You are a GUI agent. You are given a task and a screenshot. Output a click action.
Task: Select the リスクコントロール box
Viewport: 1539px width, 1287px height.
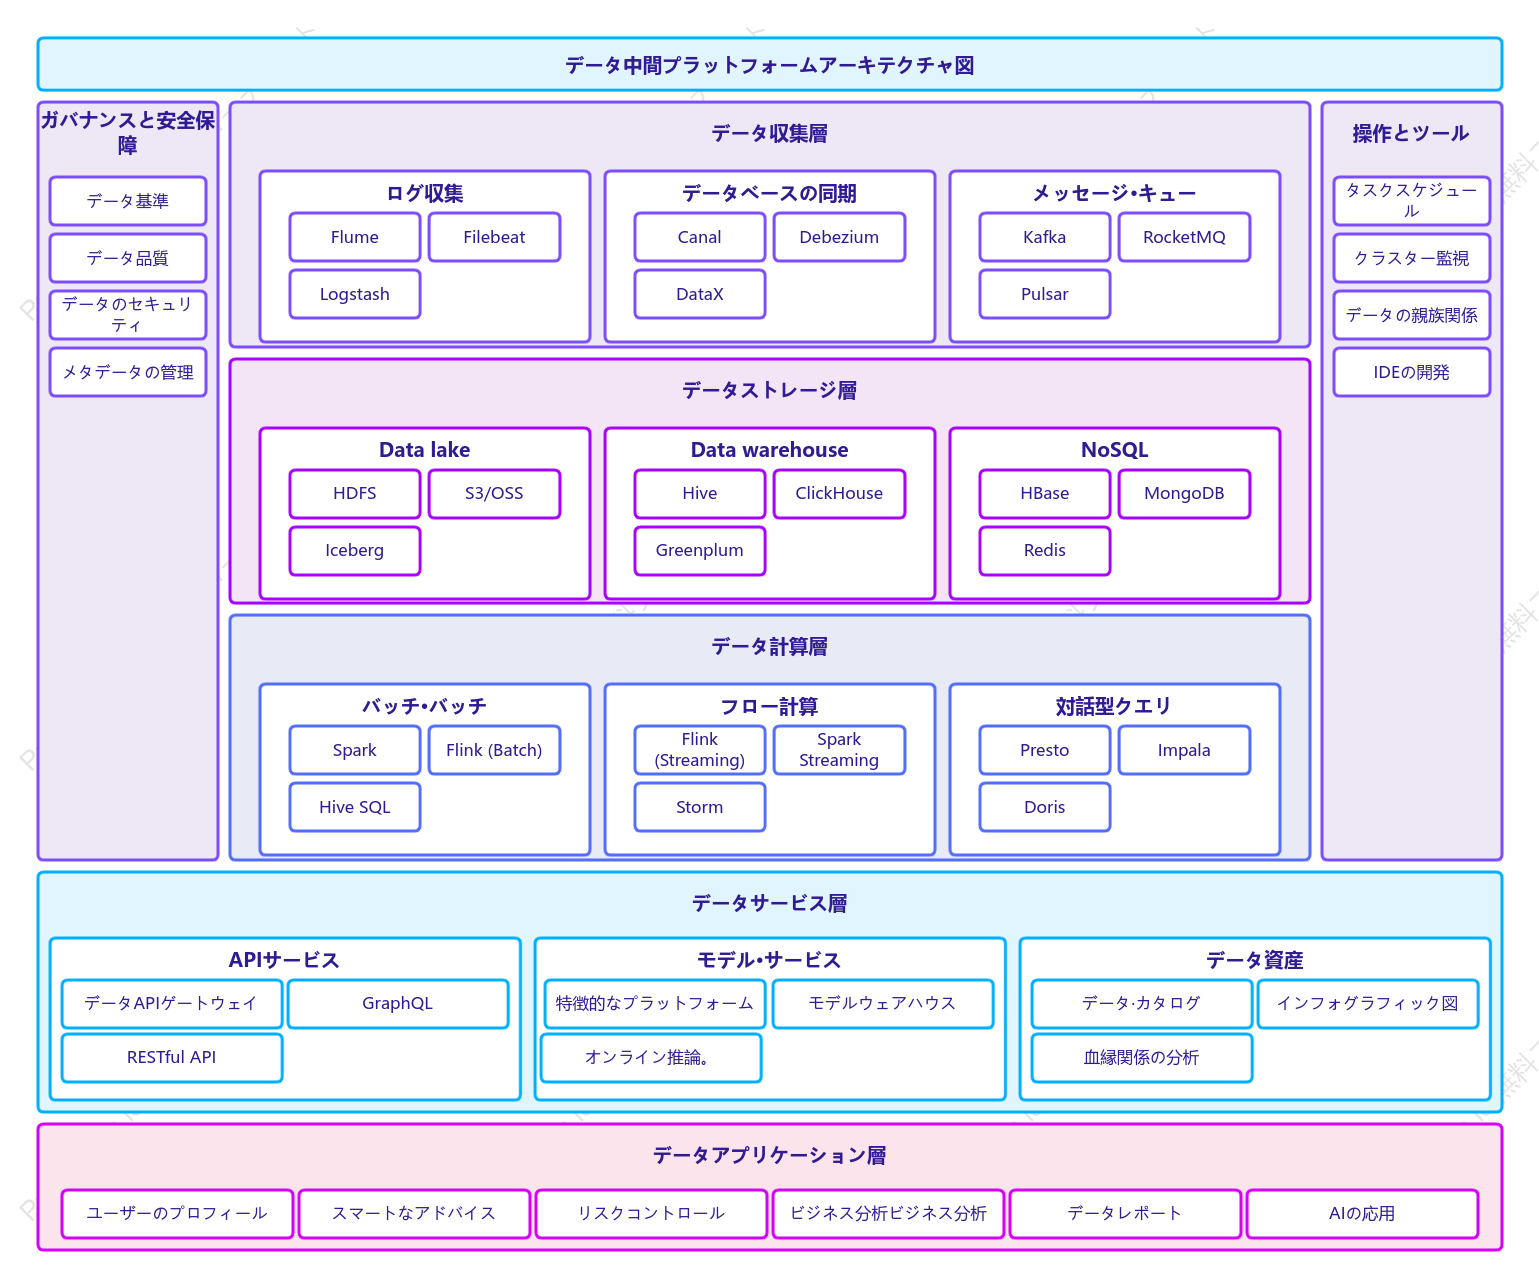coord(651,1213)
